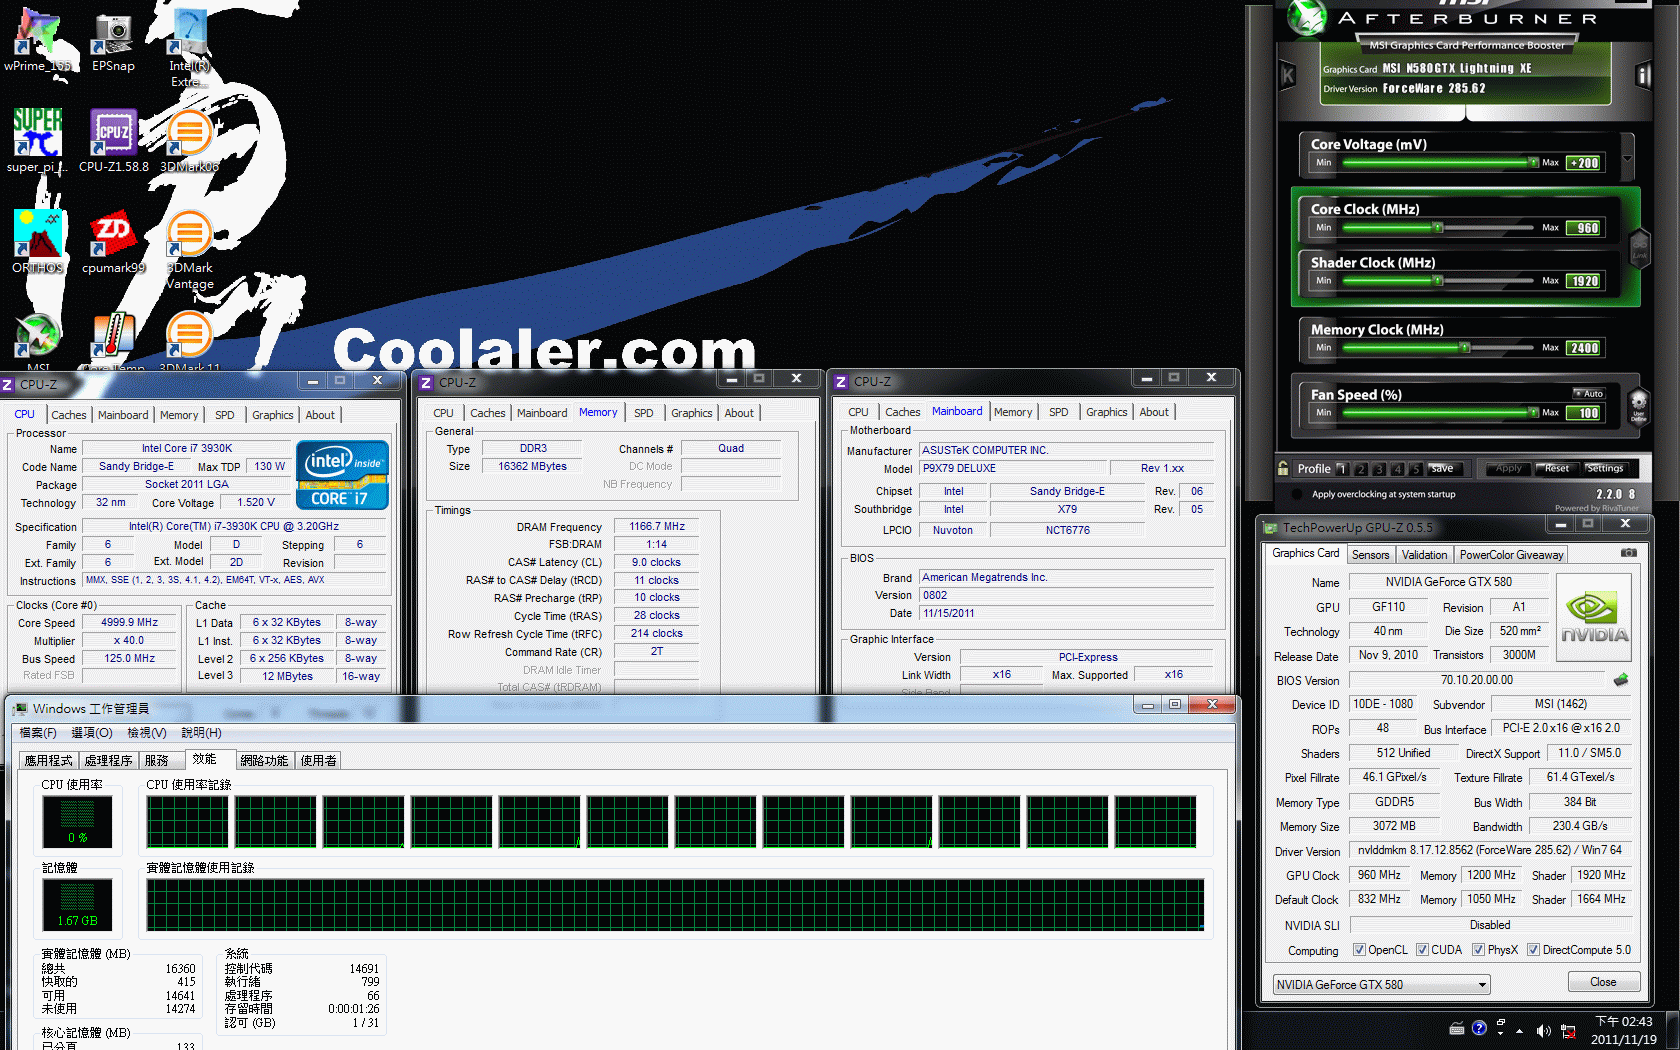Uncheck the CUDA checkbox in GPU-Z
The height and width of the screenshot is (1050, 1680).
(1422, 950)
